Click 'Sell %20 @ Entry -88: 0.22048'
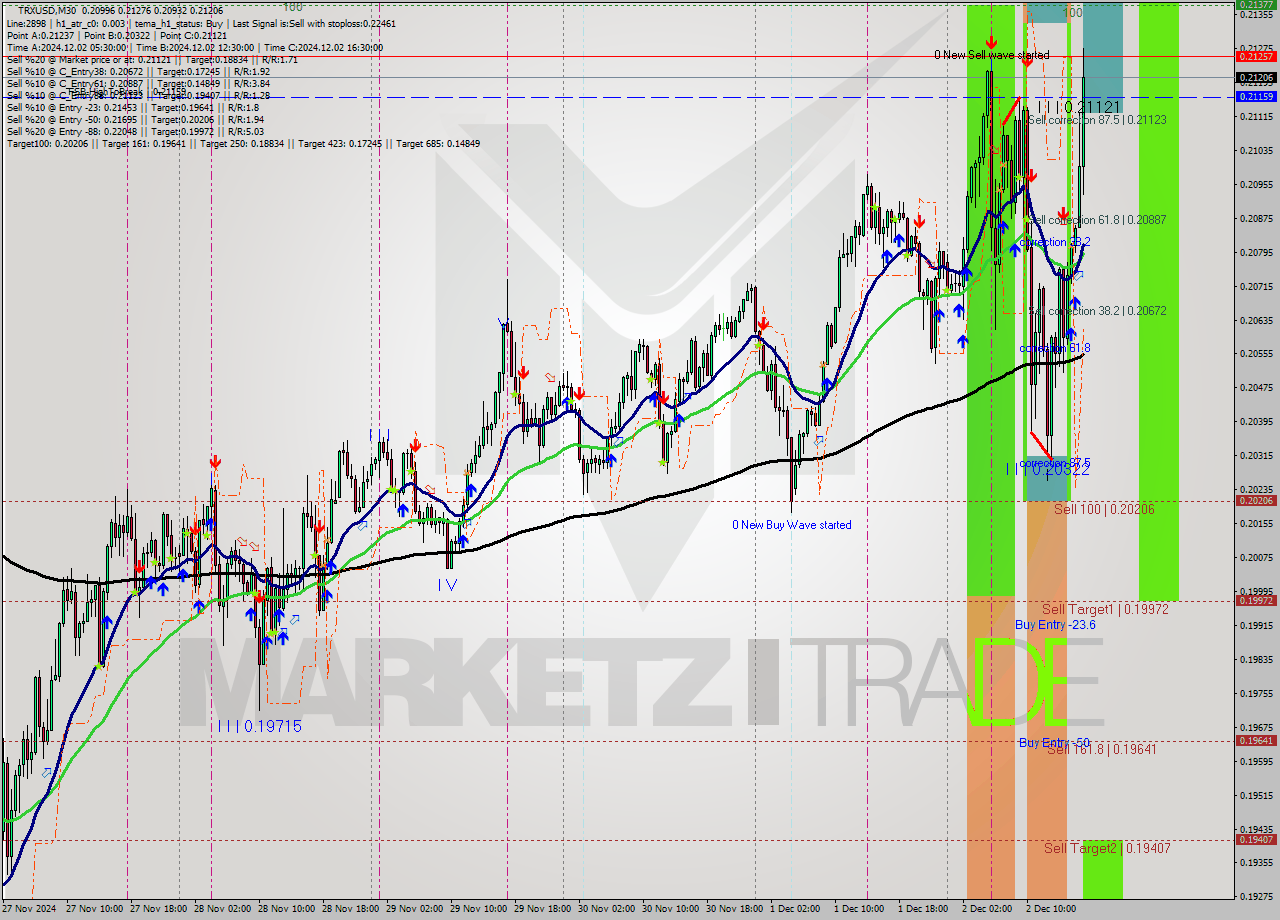Screen dimensions: 1280x920 tap(71, 132)
